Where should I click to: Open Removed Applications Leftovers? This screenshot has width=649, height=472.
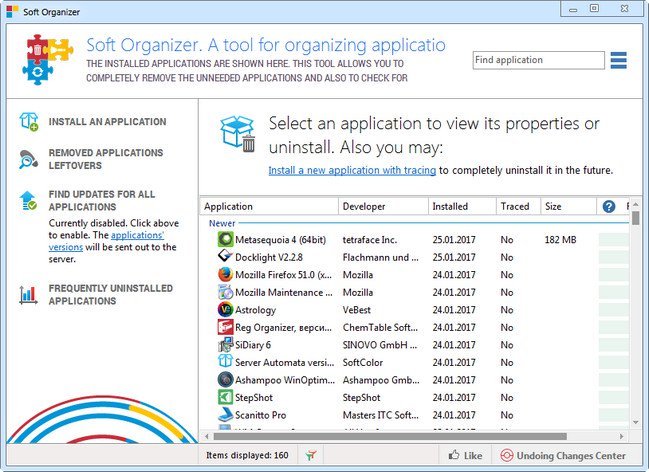[x=106, y=159]
